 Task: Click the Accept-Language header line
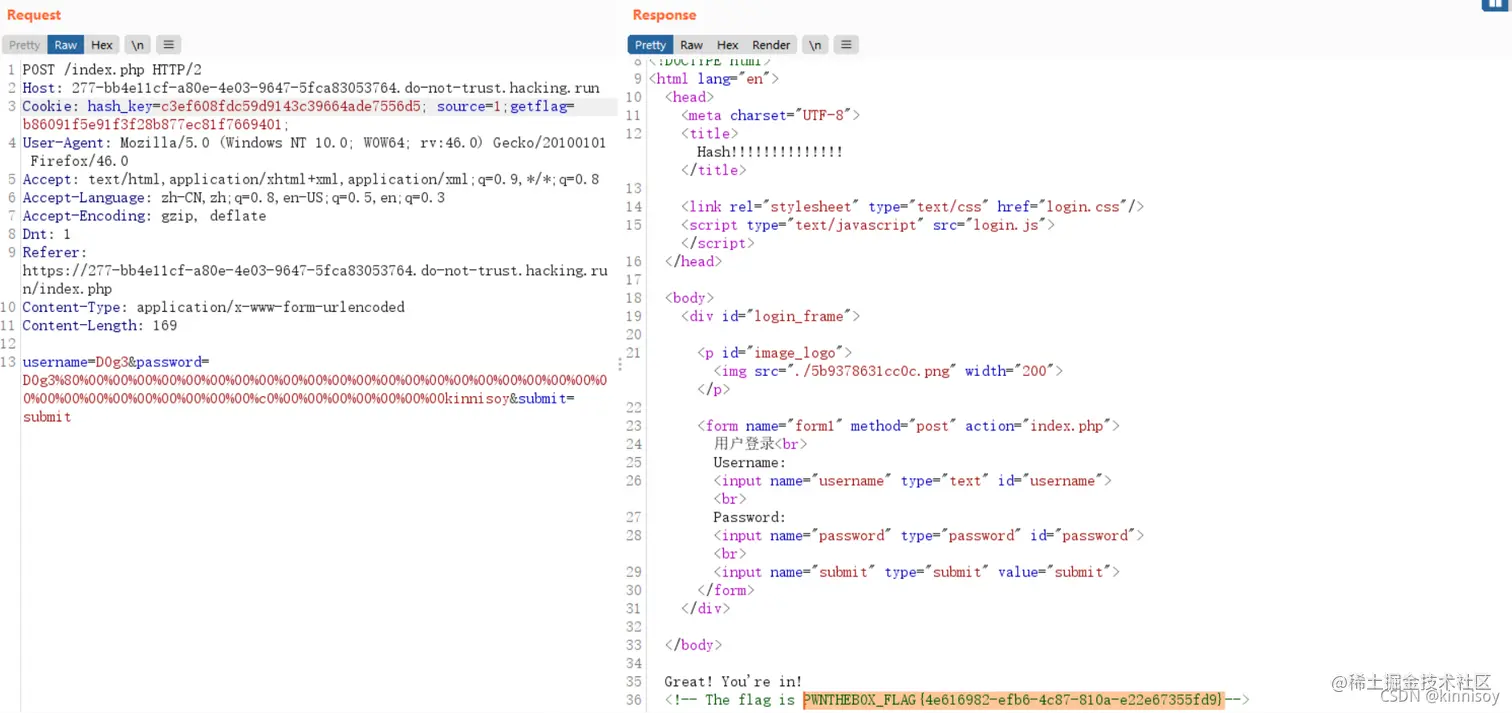point(234,198)
